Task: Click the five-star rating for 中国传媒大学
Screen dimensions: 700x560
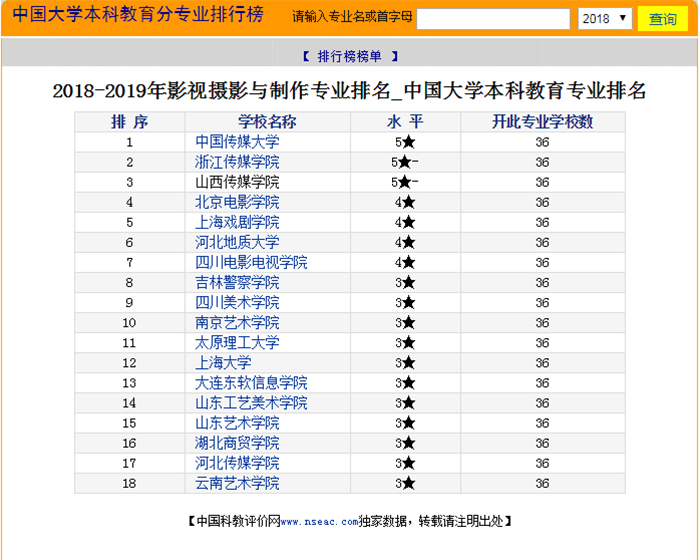Action: coord(405,142)
